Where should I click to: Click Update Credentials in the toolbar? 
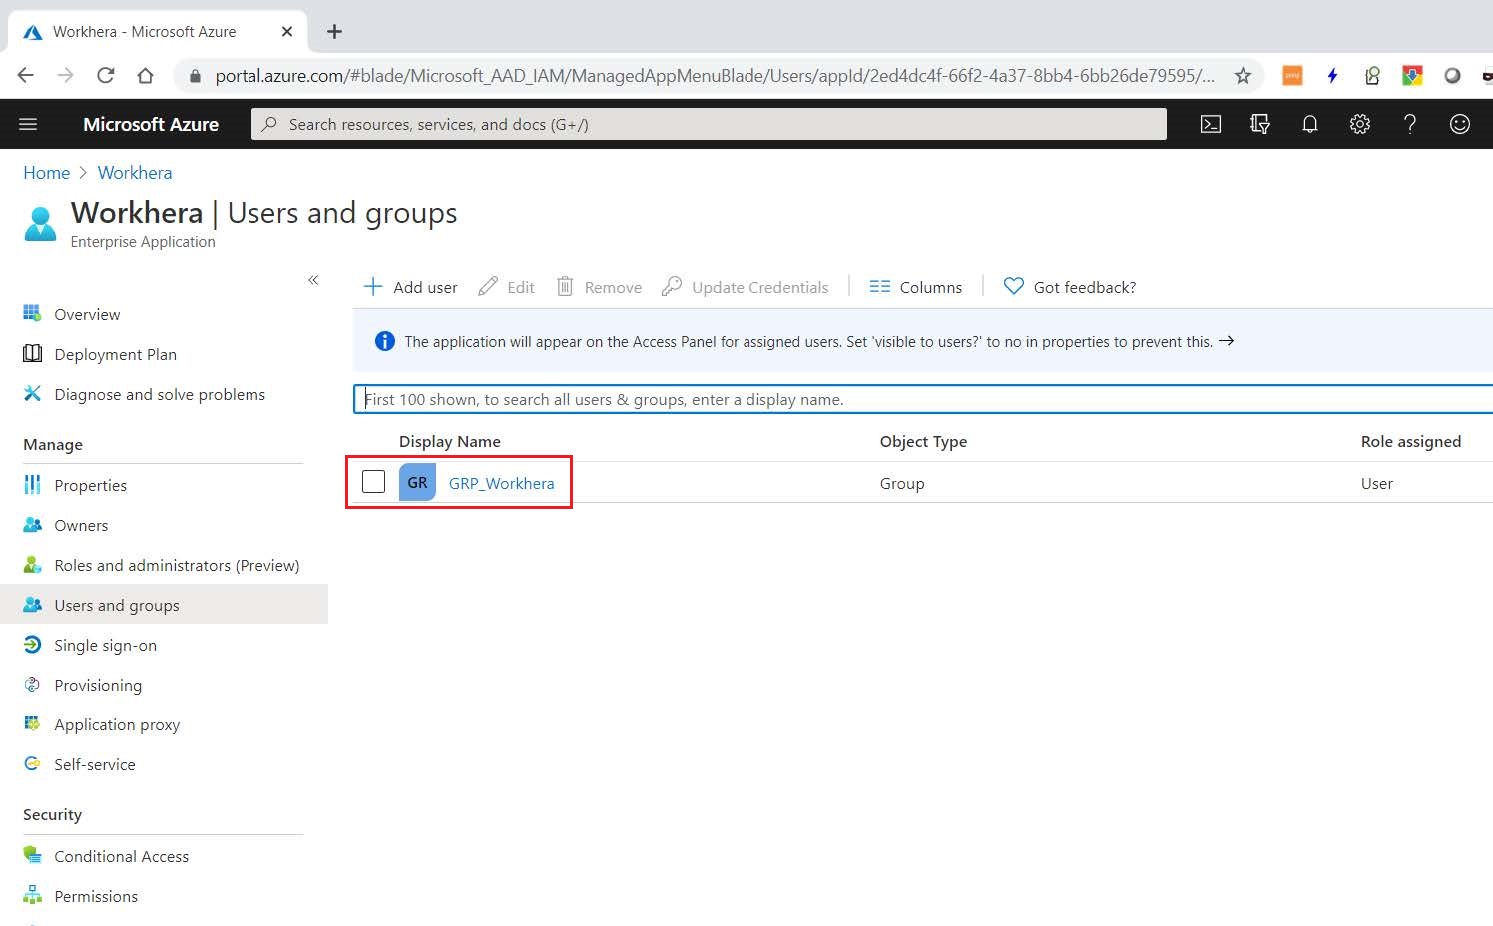(745, 287)
